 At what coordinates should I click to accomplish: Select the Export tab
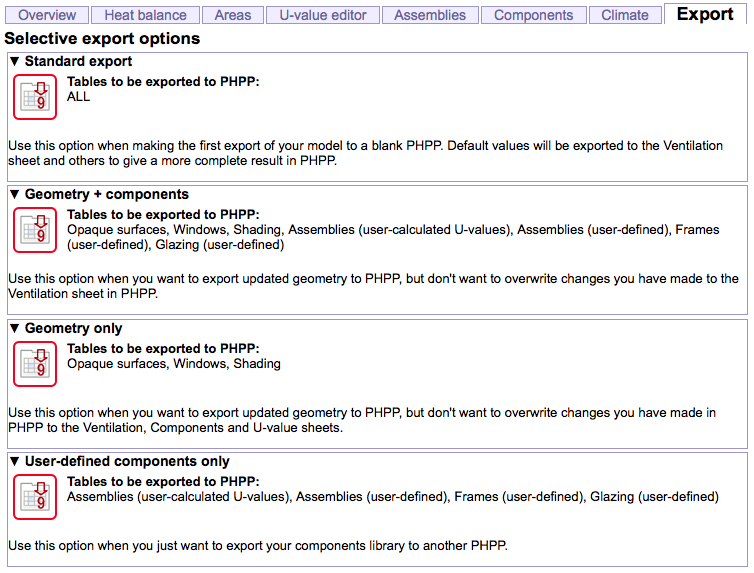[705, 14]
